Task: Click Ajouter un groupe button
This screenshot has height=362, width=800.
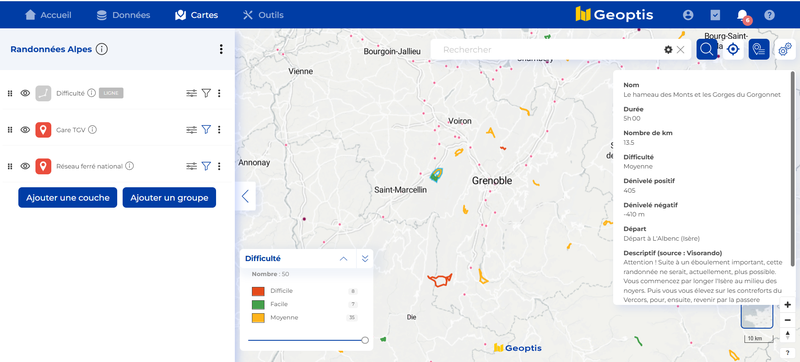Action: [169, 198]
